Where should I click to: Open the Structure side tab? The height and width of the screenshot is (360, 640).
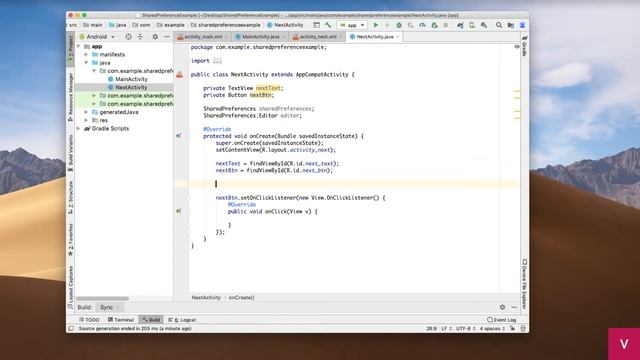(x=71, y=198)
